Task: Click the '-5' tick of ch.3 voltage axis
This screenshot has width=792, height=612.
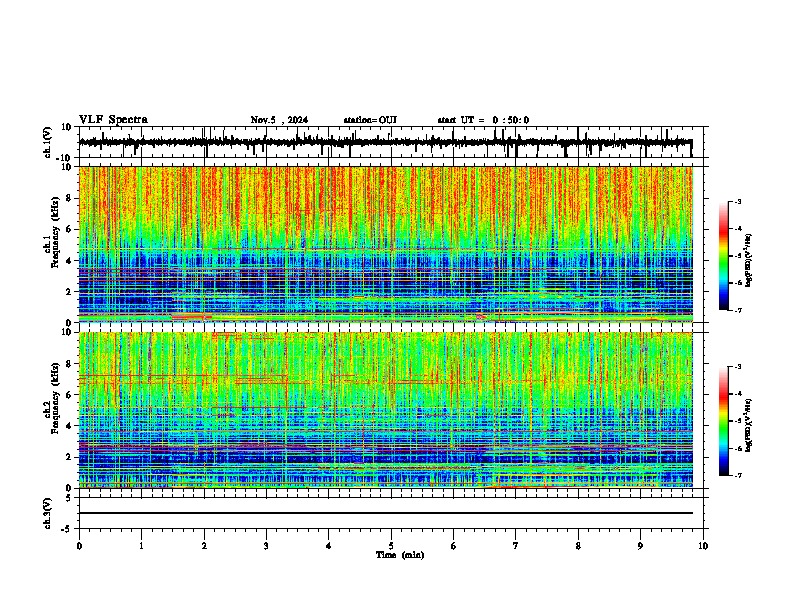Action: [x=67, y=529]
